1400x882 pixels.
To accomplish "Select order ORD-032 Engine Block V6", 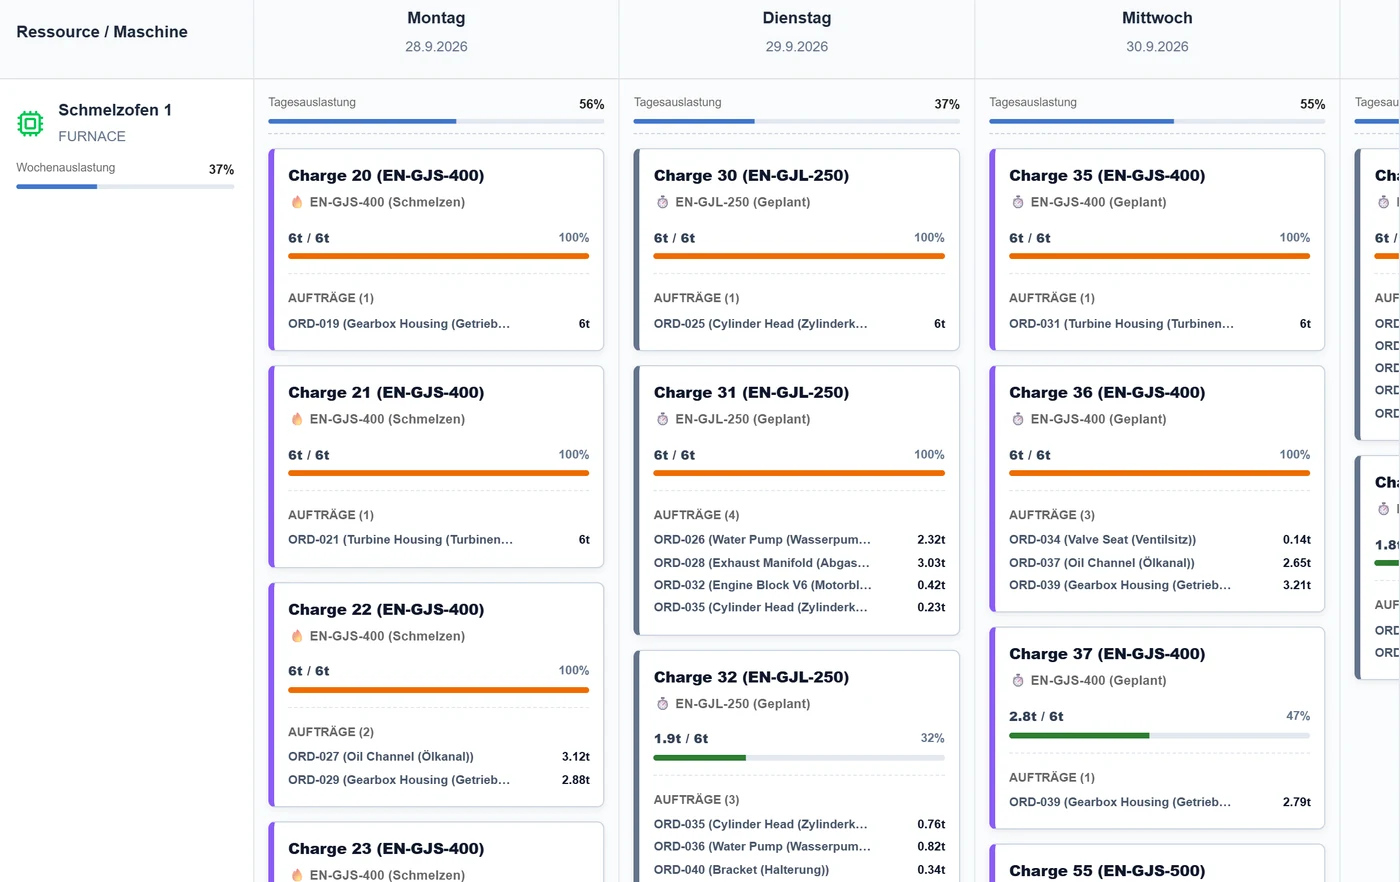I will (799, 585).
